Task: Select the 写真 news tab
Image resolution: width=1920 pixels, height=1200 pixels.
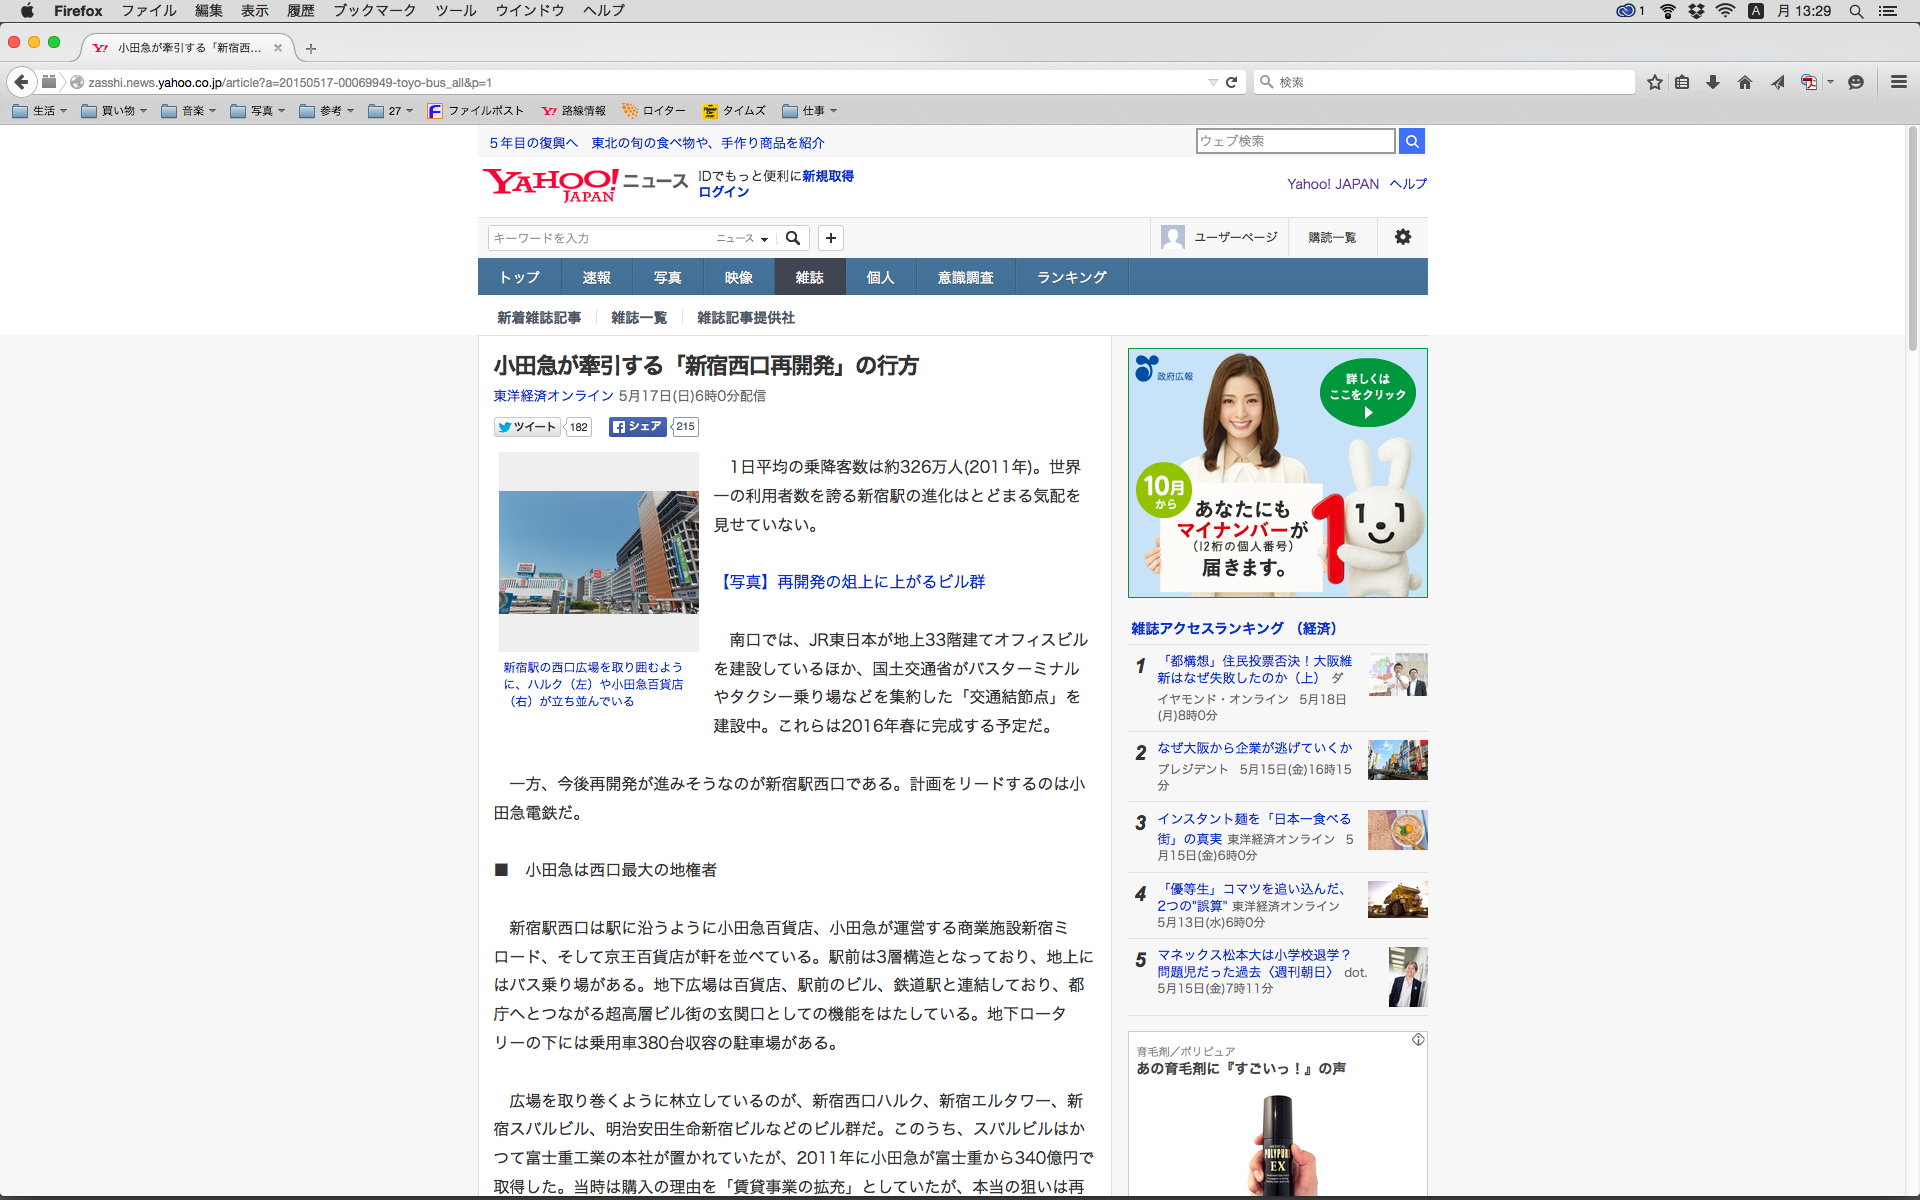Action: coord(667,277)
